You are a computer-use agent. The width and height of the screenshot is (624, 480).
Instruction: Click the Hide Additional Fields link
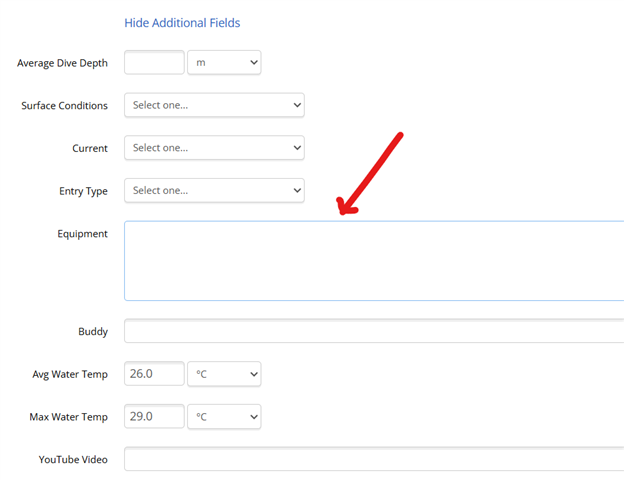(x=182, y=23)
